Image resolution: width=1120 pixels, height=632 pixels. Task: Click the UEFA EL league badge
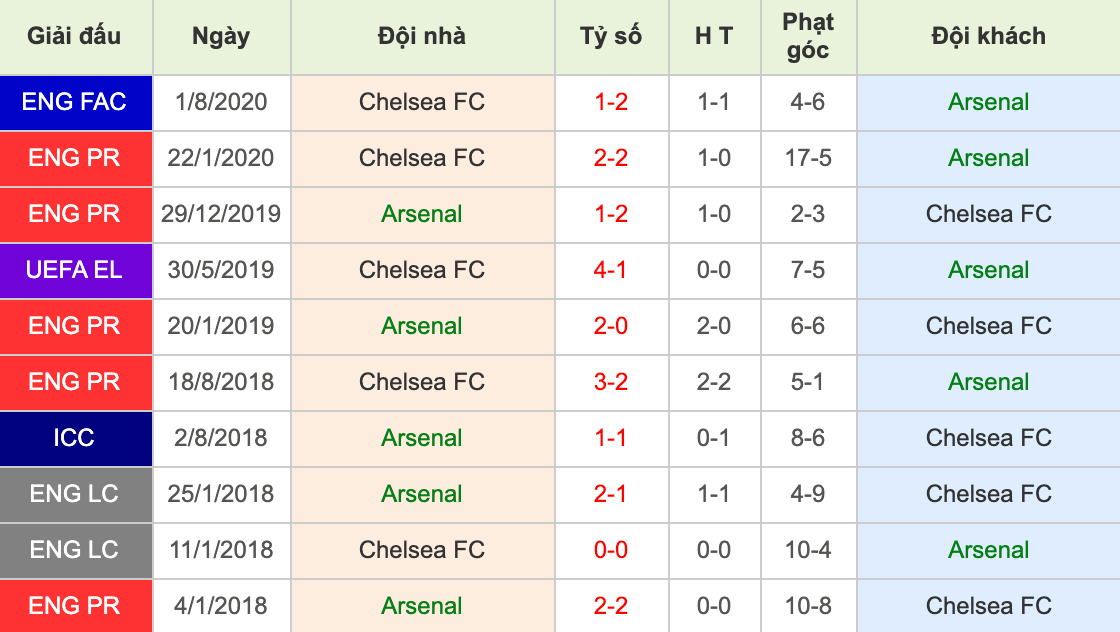75,270
